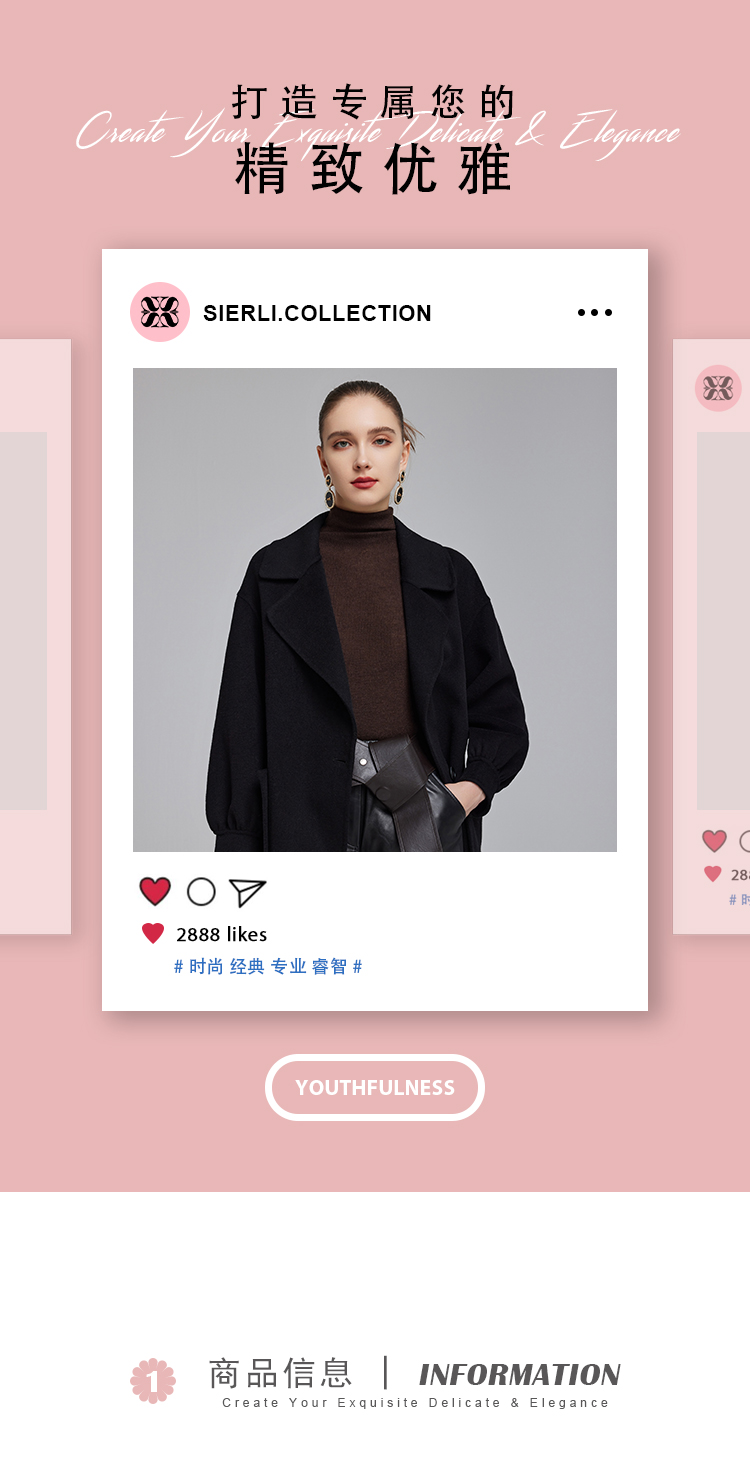Click the 2888 likes count text

point(222,934)
